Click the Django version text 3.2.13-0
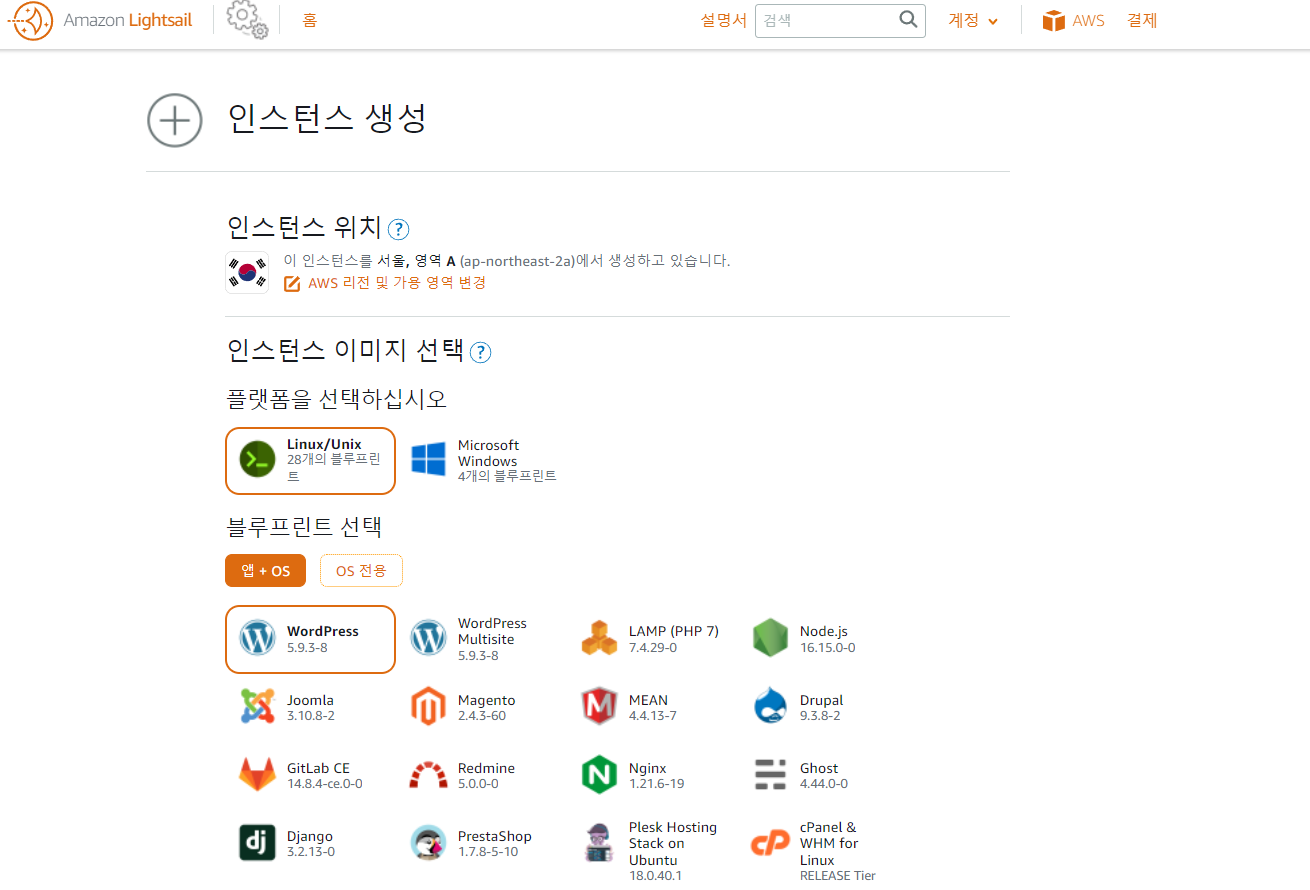This screenshot has width=1310, height=890. (x=311, y=852)
